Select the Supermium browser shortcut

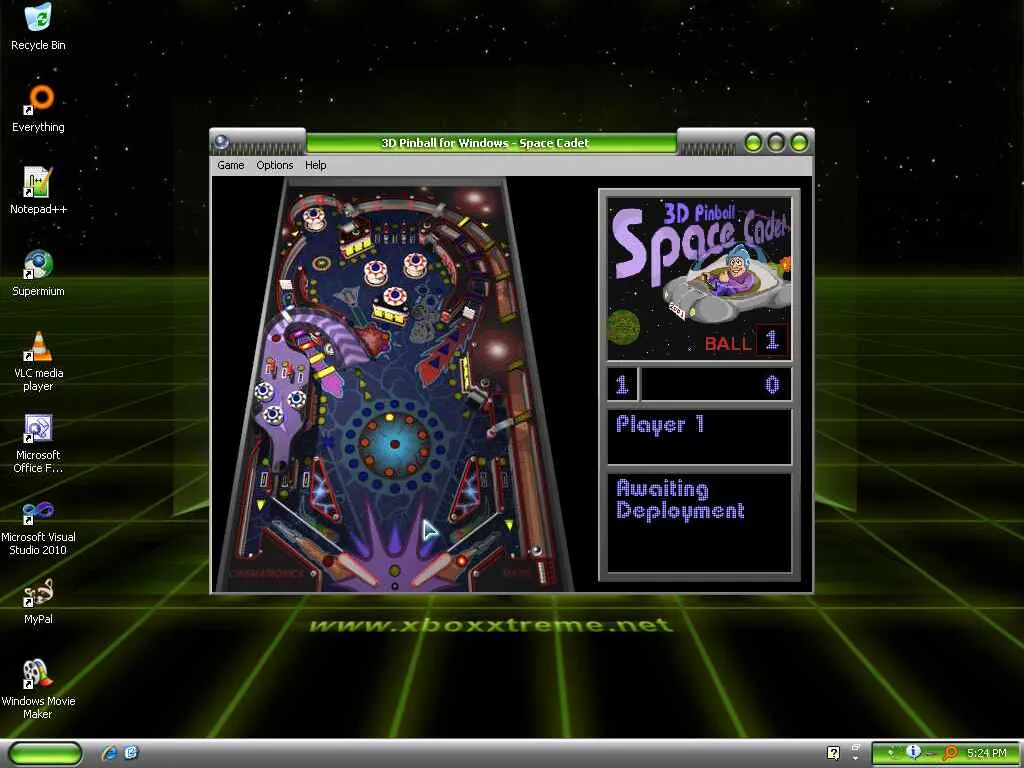38,273
